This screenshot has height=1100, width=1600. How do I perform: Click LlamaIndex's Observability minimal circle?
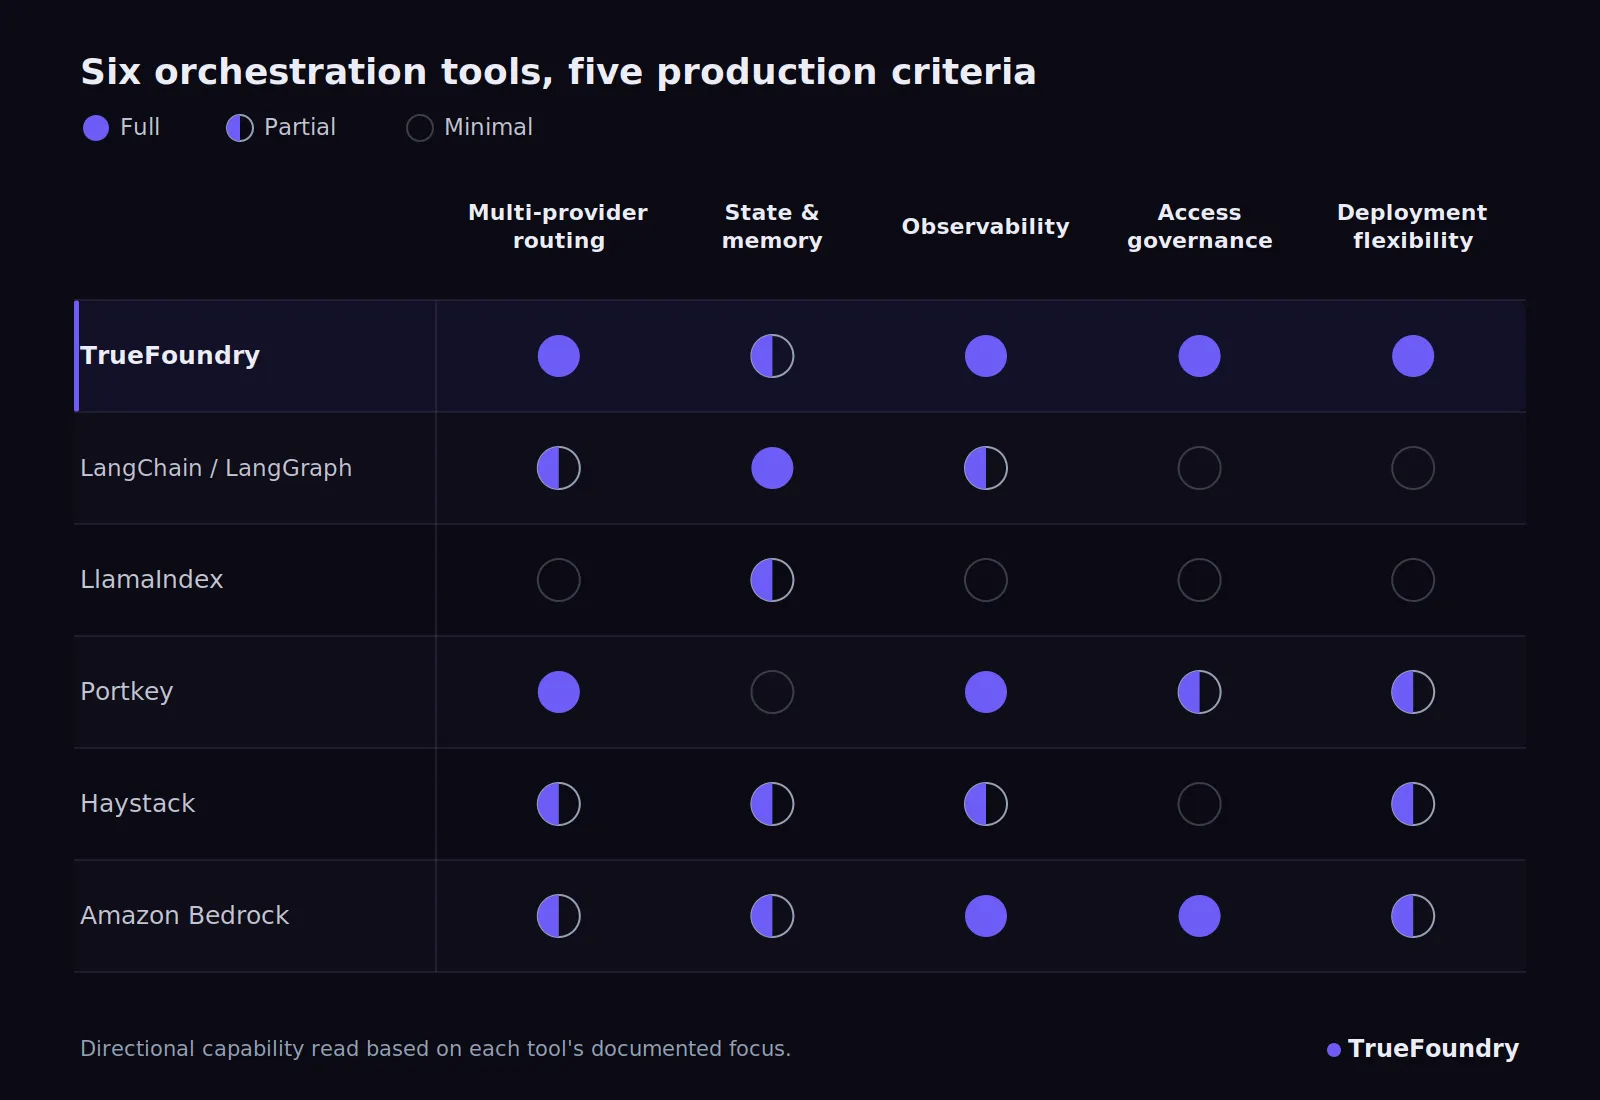coord(986,580)
